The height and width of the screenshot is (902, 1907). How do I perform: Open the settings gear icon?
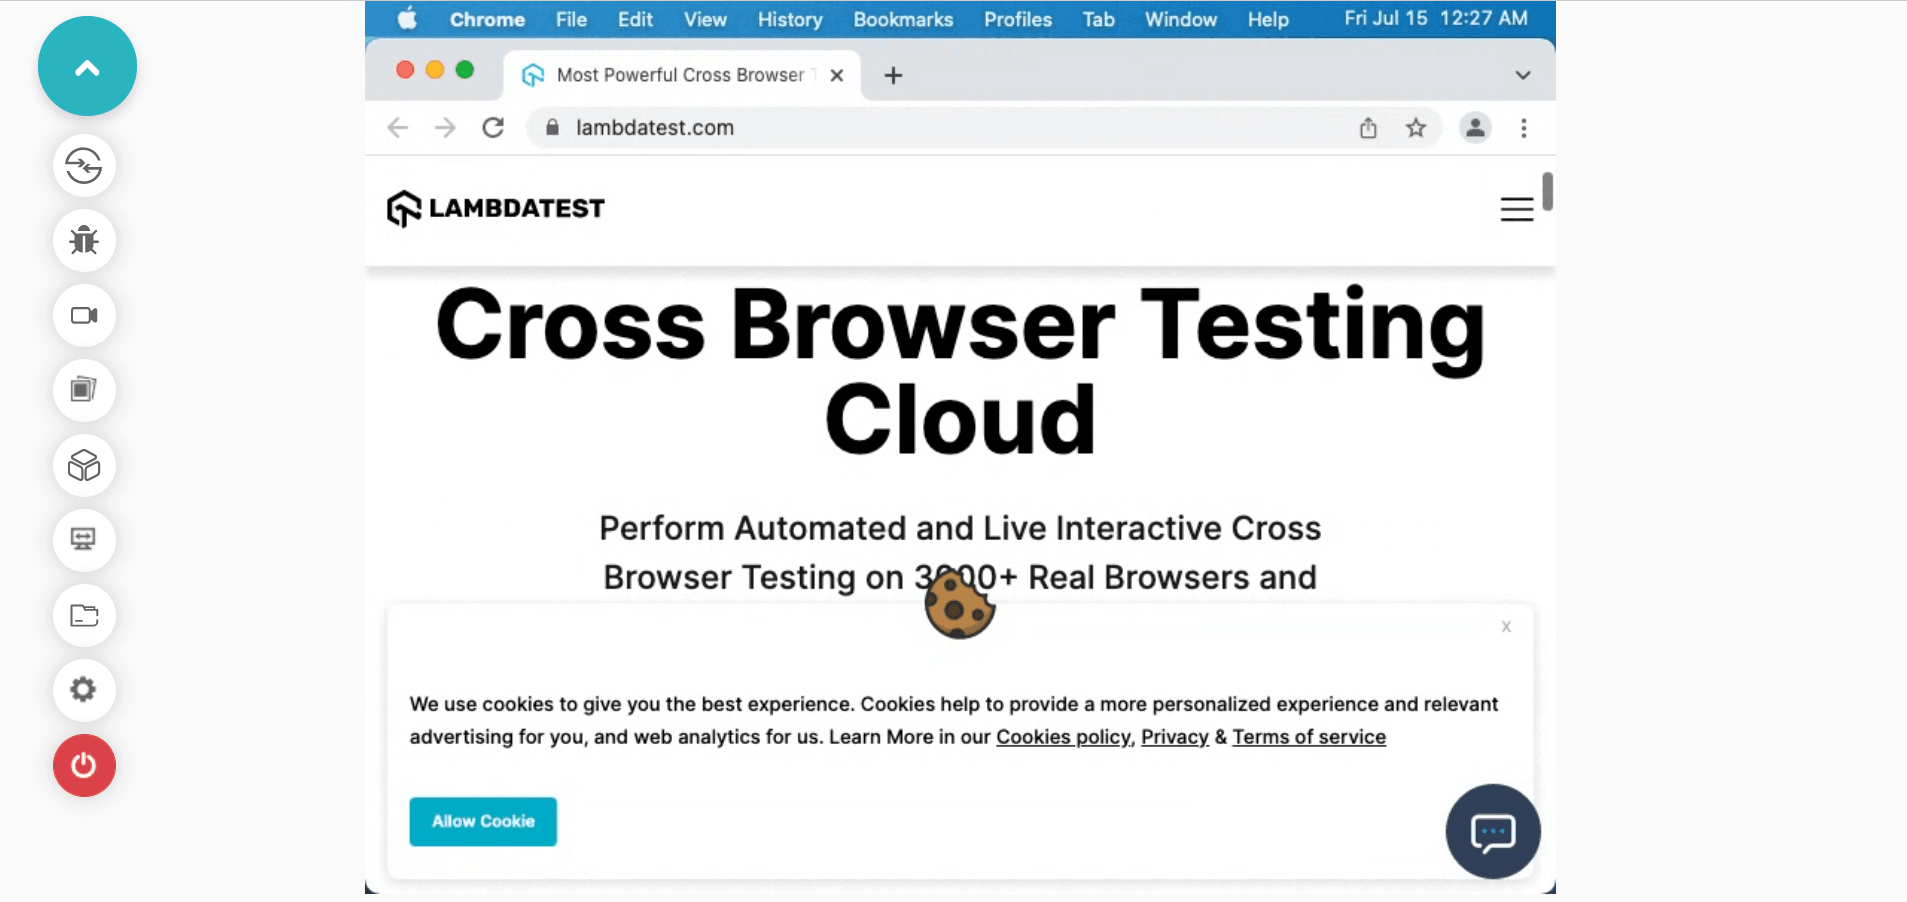pyautogui.click(x=84, y=690)
